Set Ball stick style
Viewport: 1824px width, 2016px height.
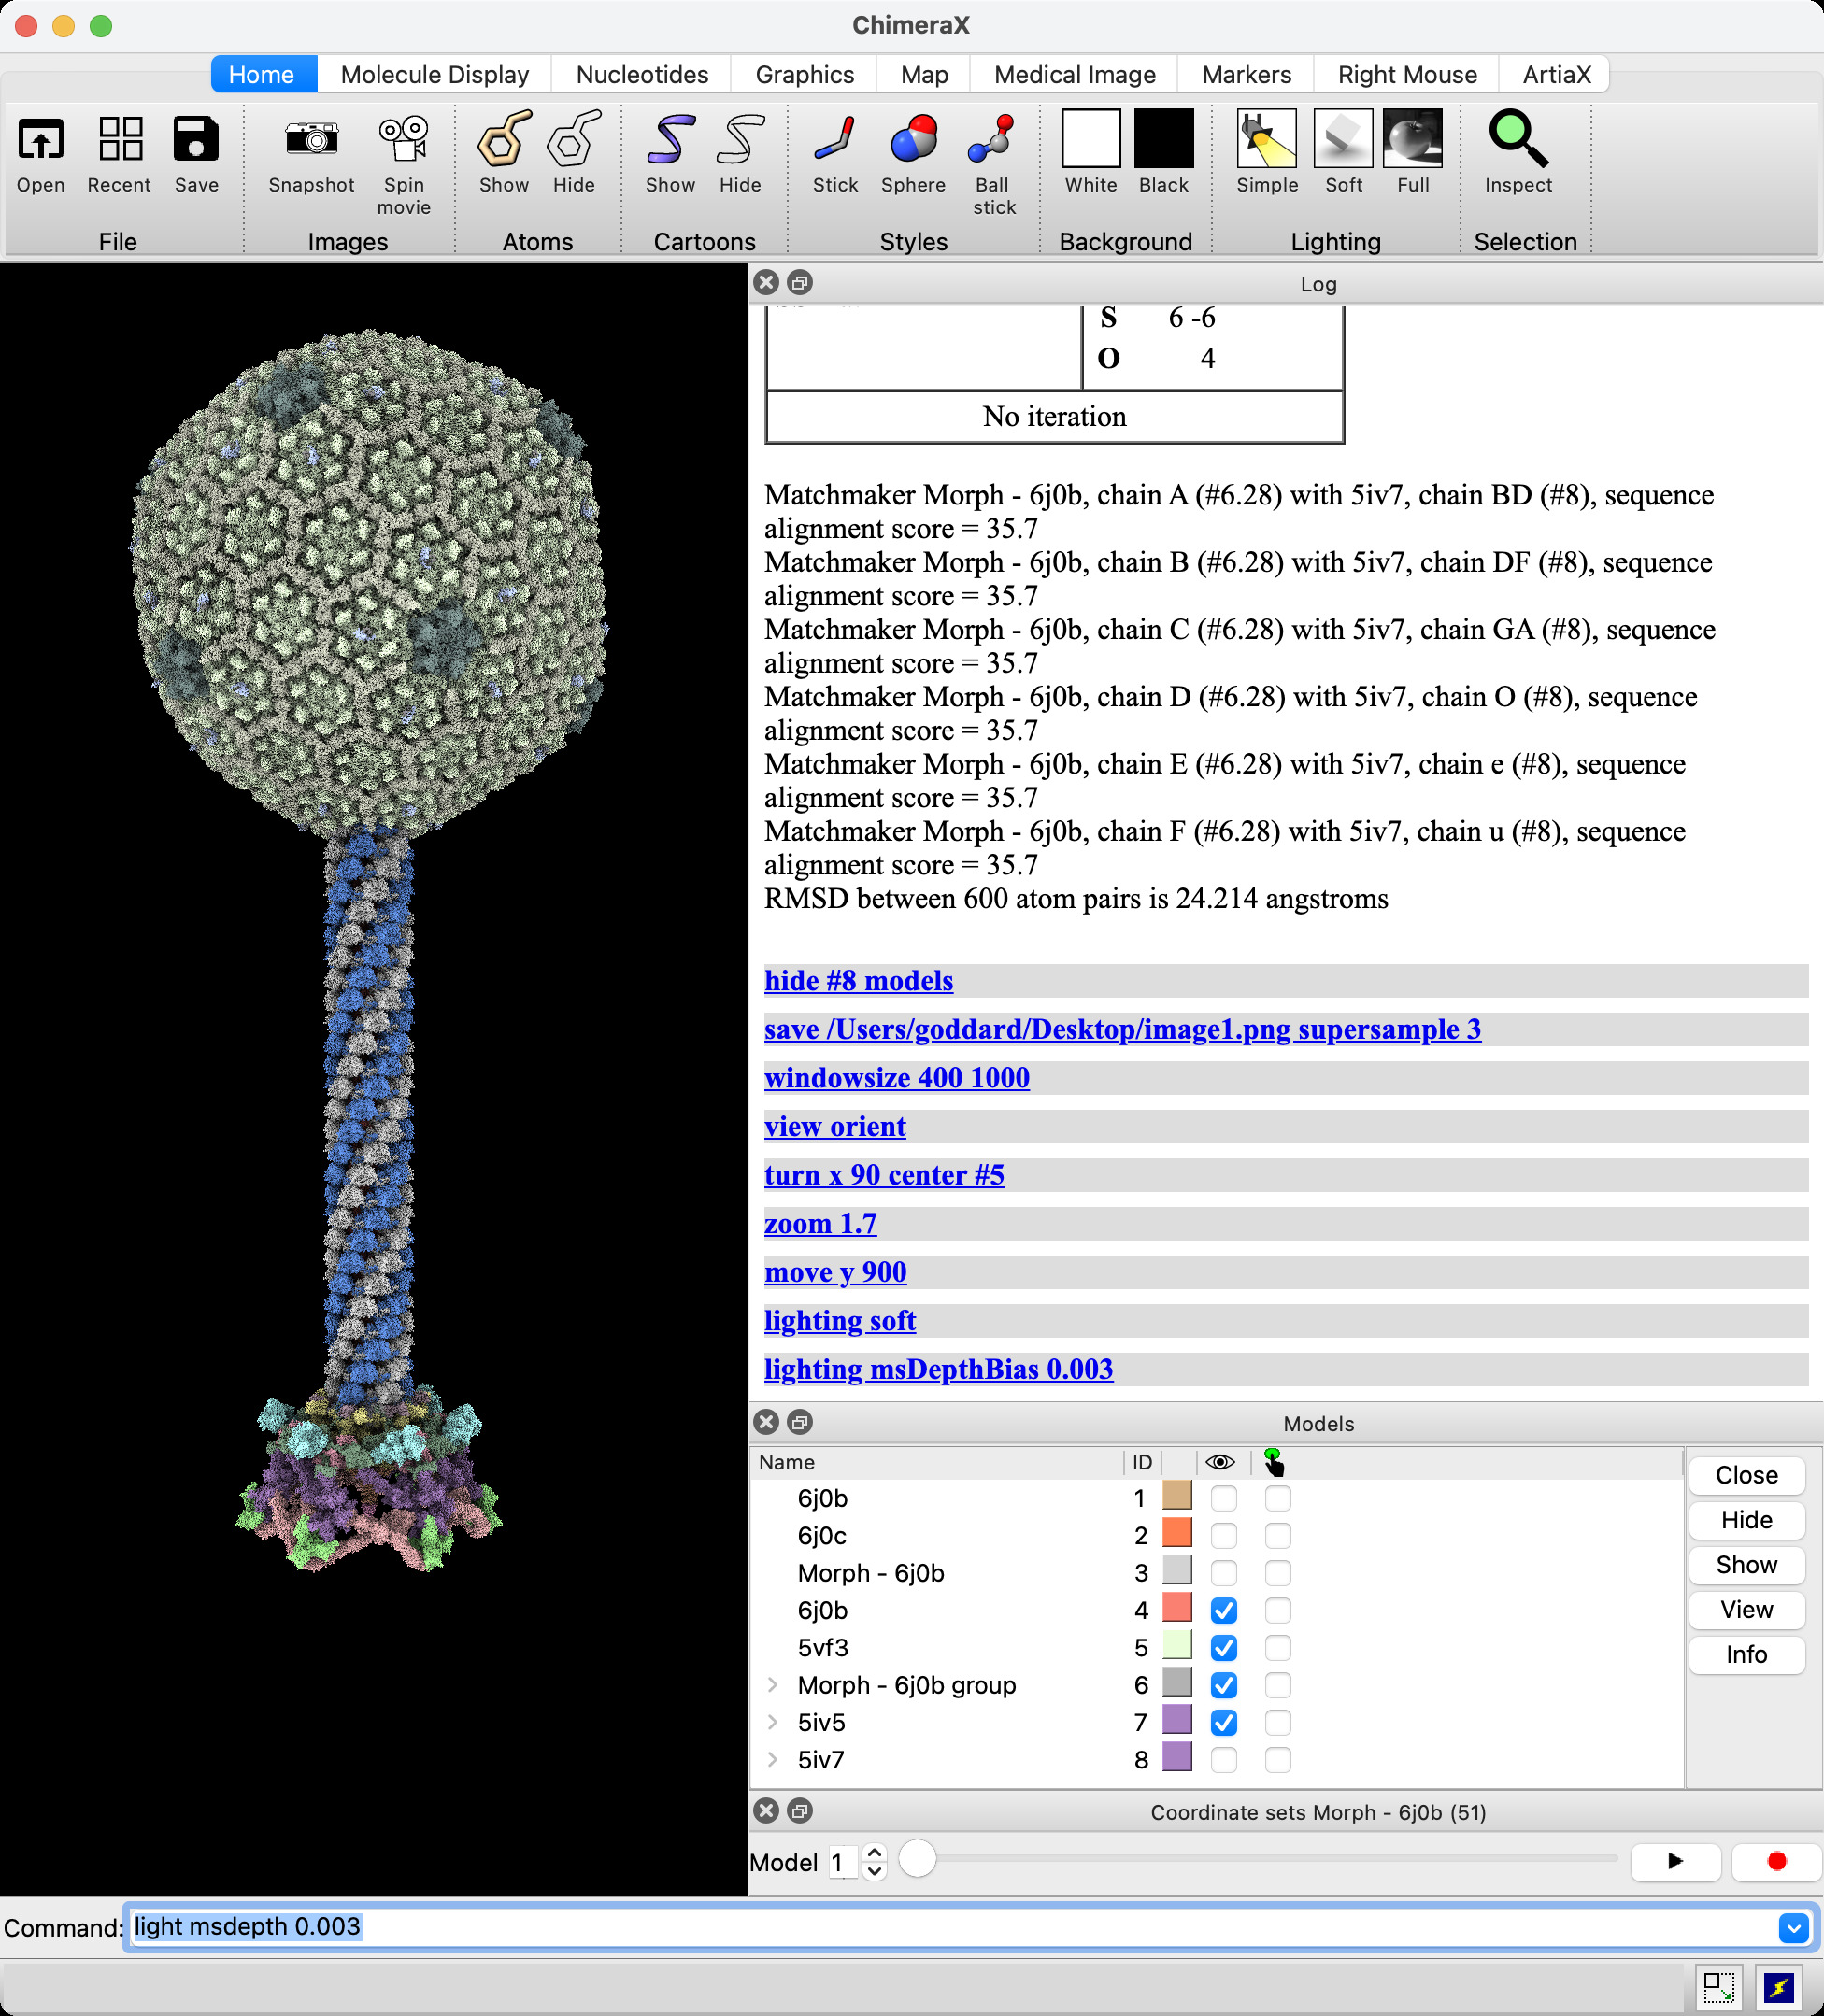(x=993, y=140)
